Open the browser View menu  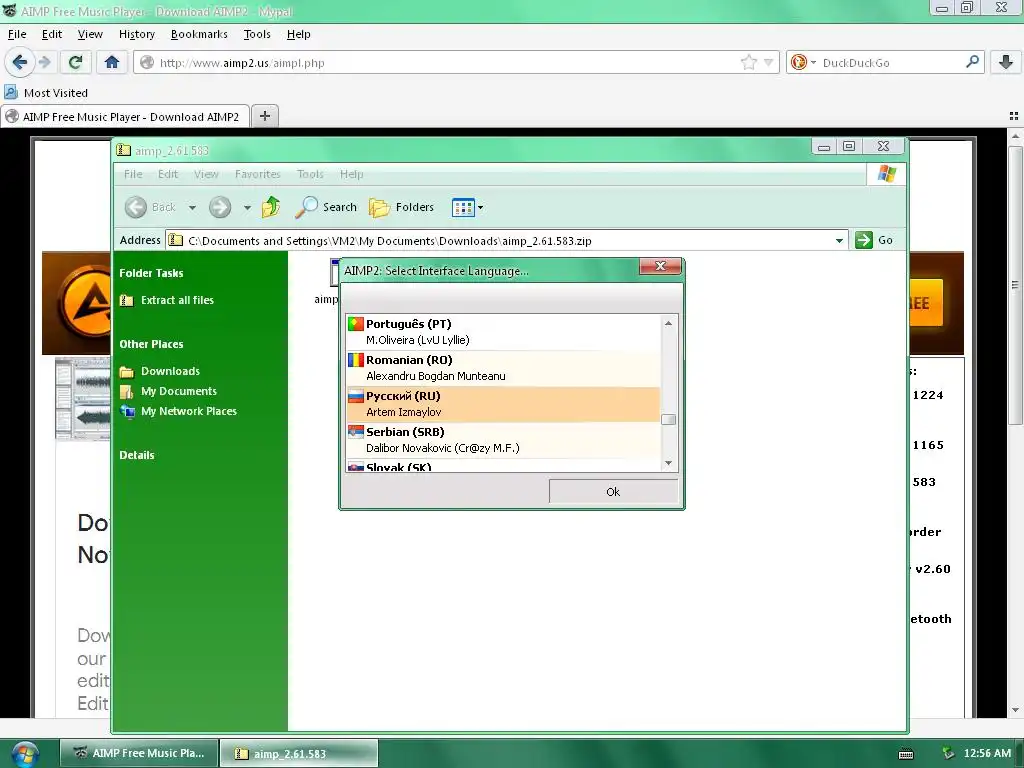[90, 34]
